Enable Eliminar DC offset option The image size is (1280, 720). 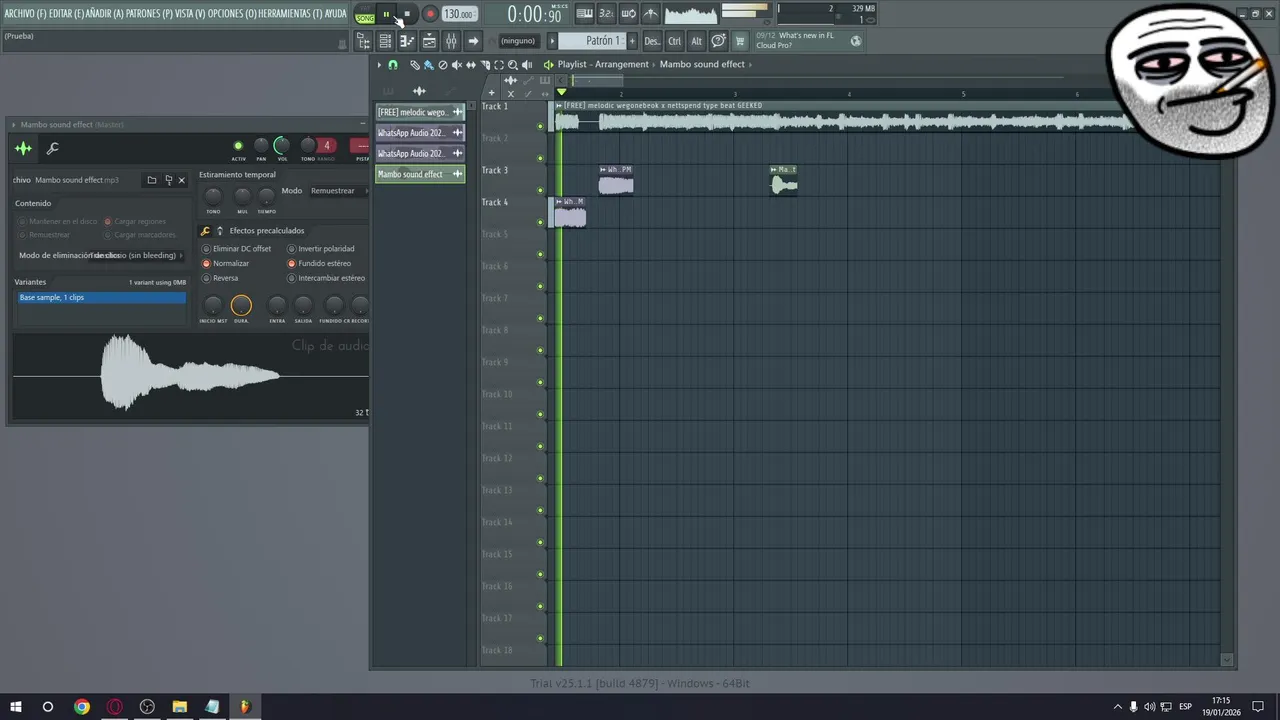pyautogui.click(x=236, y=249)
